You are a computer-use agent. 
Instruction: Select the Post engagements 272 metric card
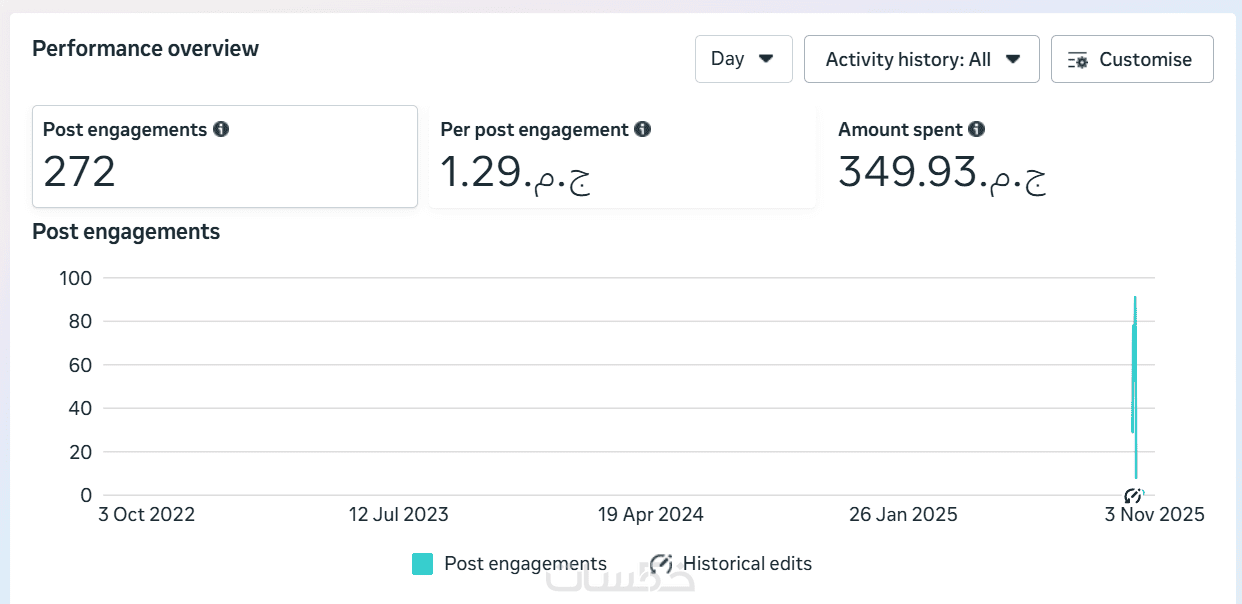coord(224,157)
